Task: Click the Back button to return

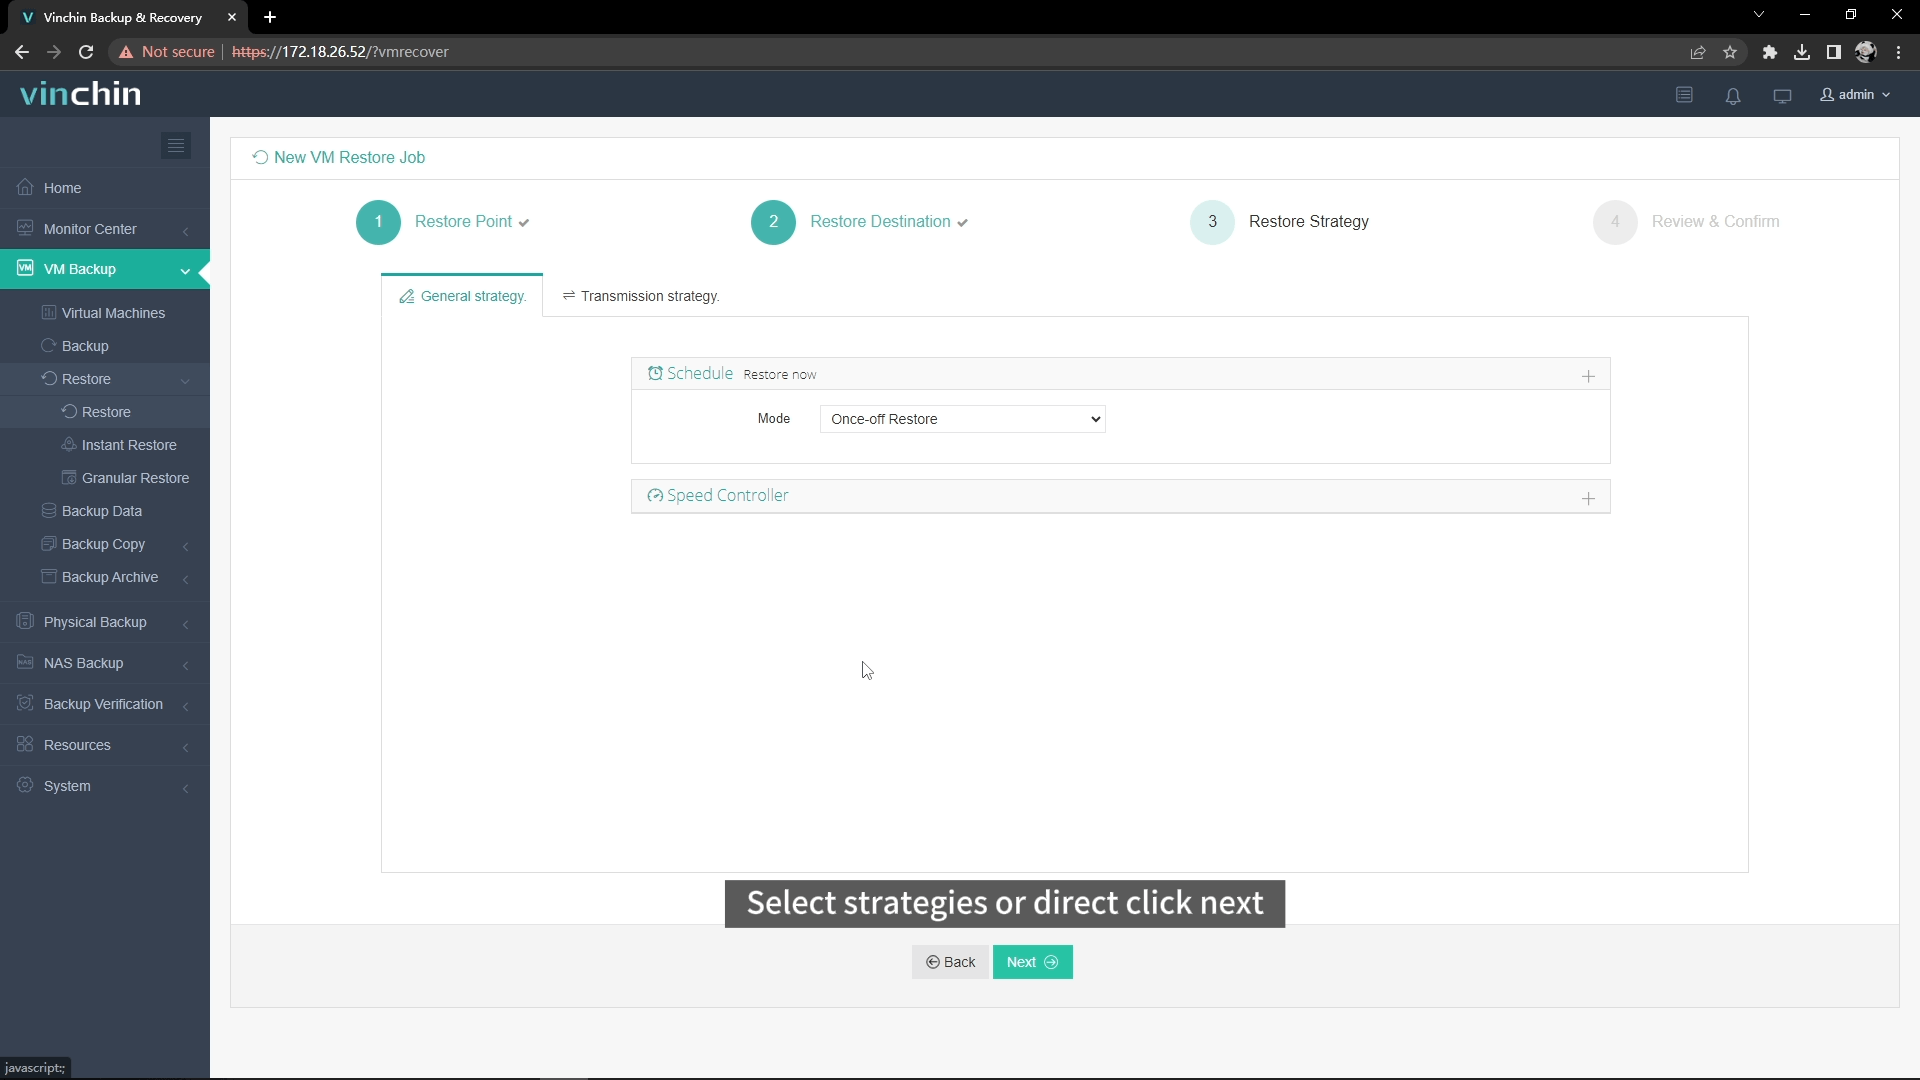Action: pos(951,961)
